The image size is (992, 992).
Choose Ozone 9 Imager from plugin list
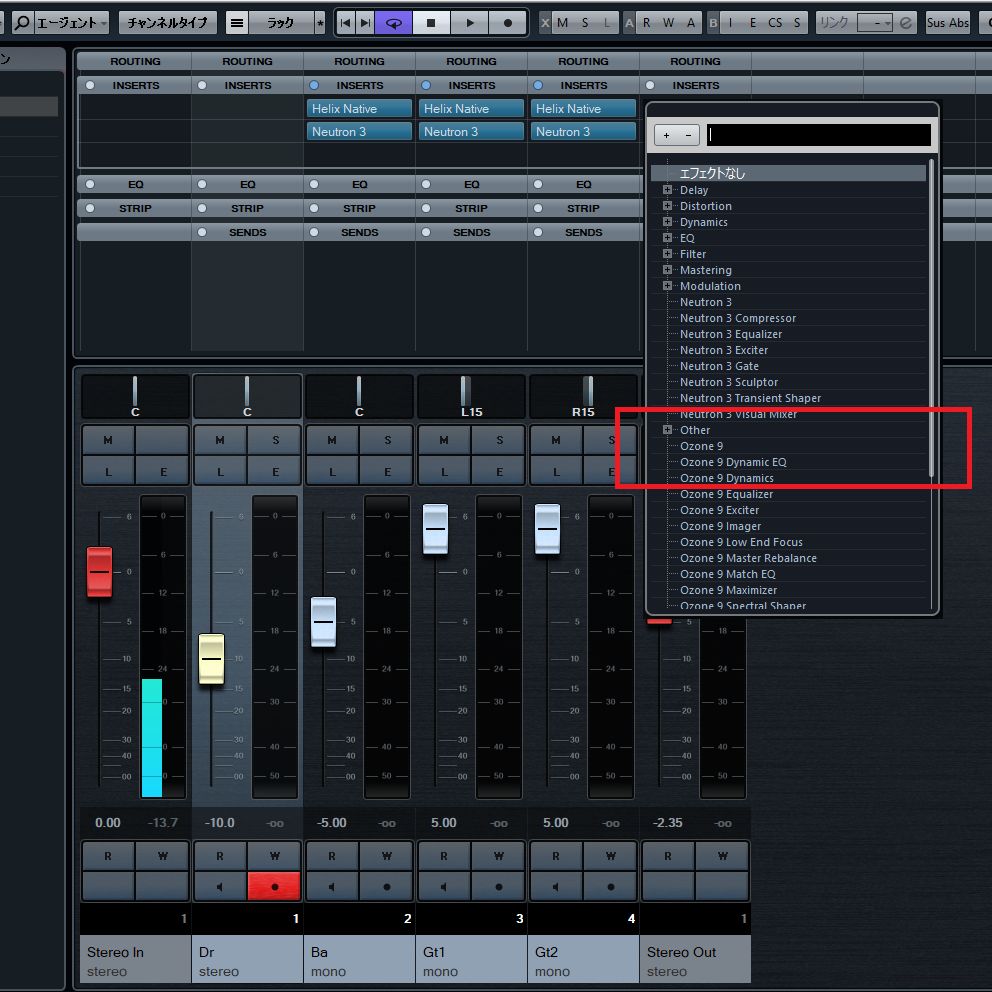tap(720, 526)
